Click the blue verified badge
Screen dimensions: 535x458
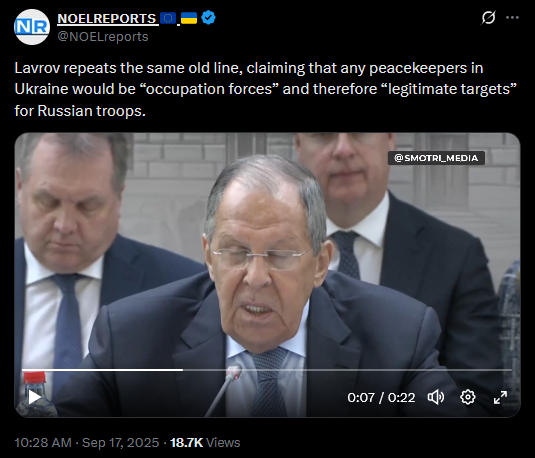point(208,18)
